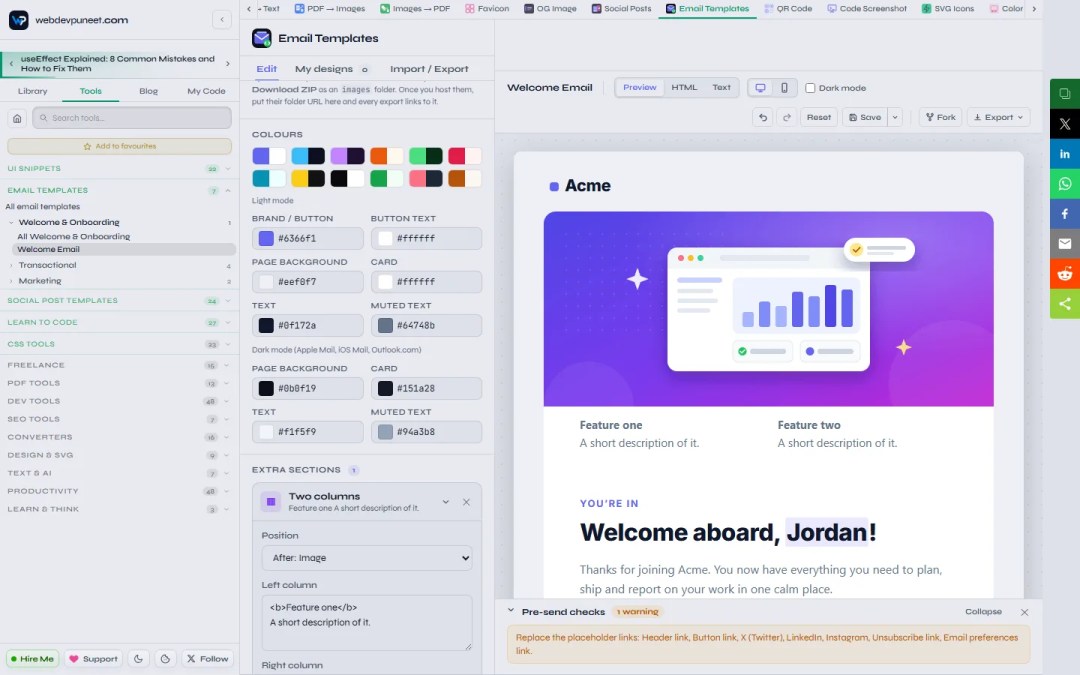Select the Text view mode
The height and width of the screenshot is (675, 1080).
coord(721,87)
